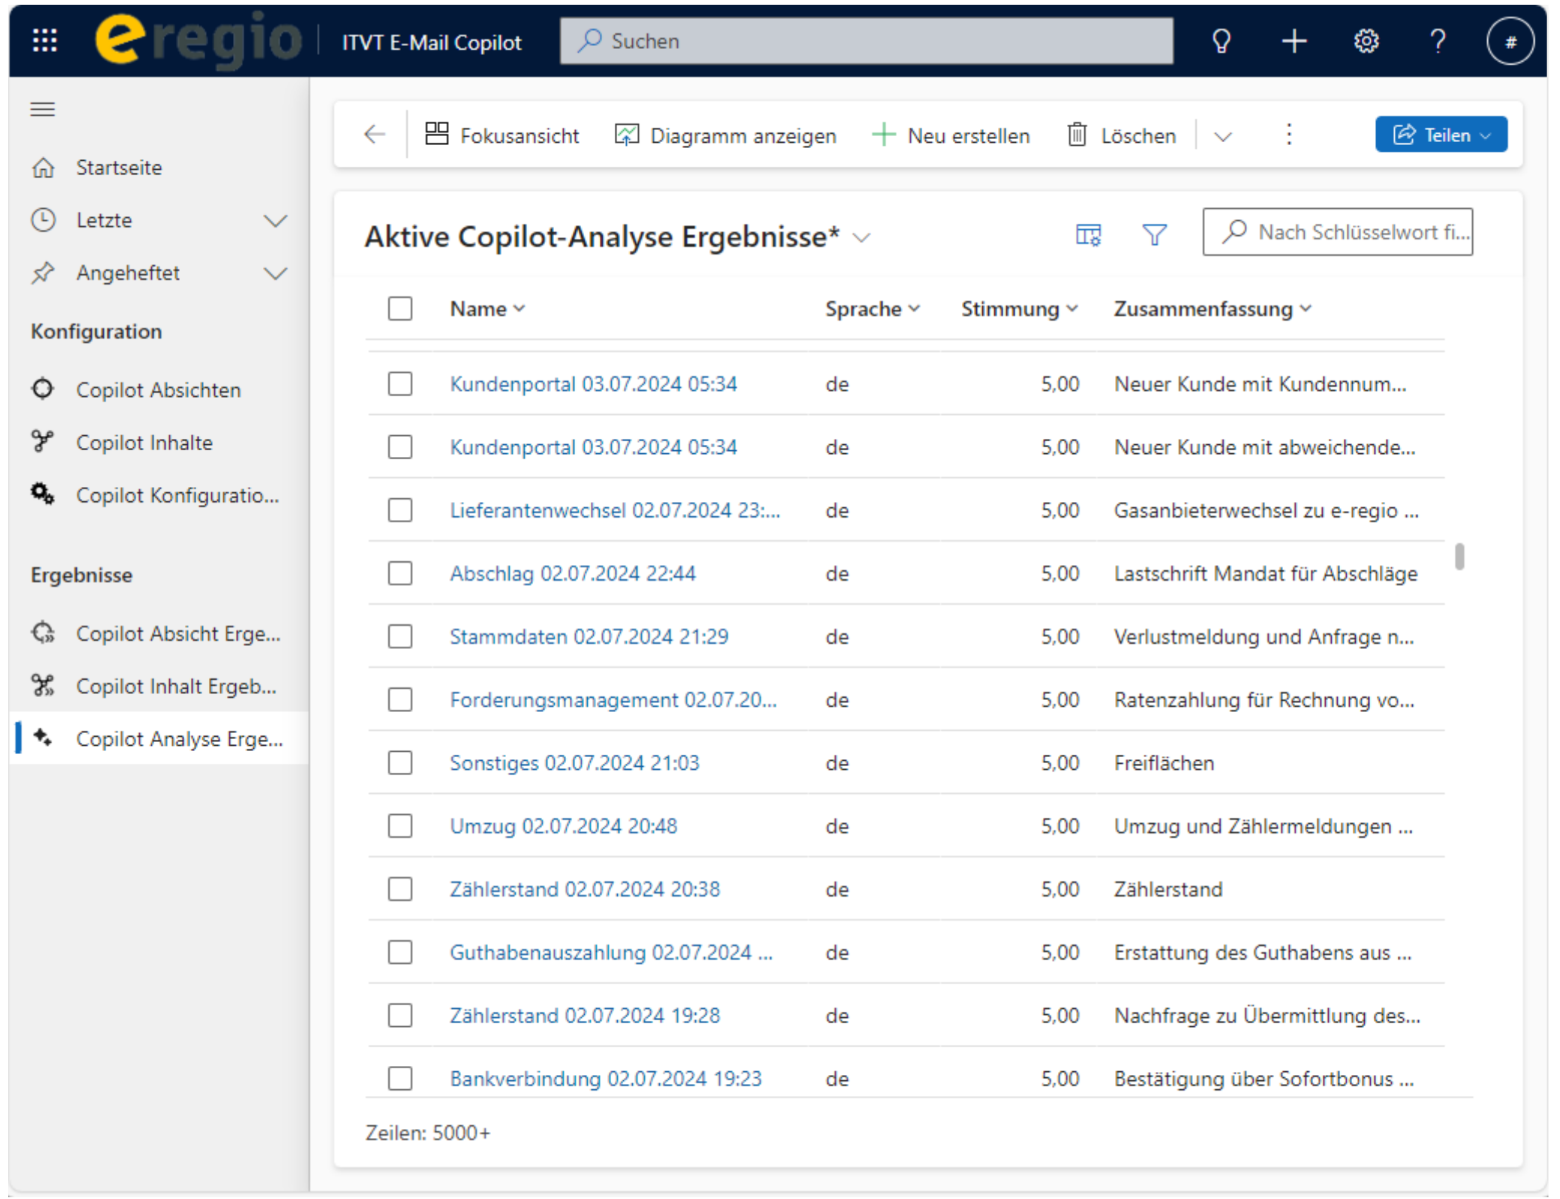The height and width of the screenshot is (1199, 1560).
Task: Open the app launcher waffle icon
Action: pos(44,40)
